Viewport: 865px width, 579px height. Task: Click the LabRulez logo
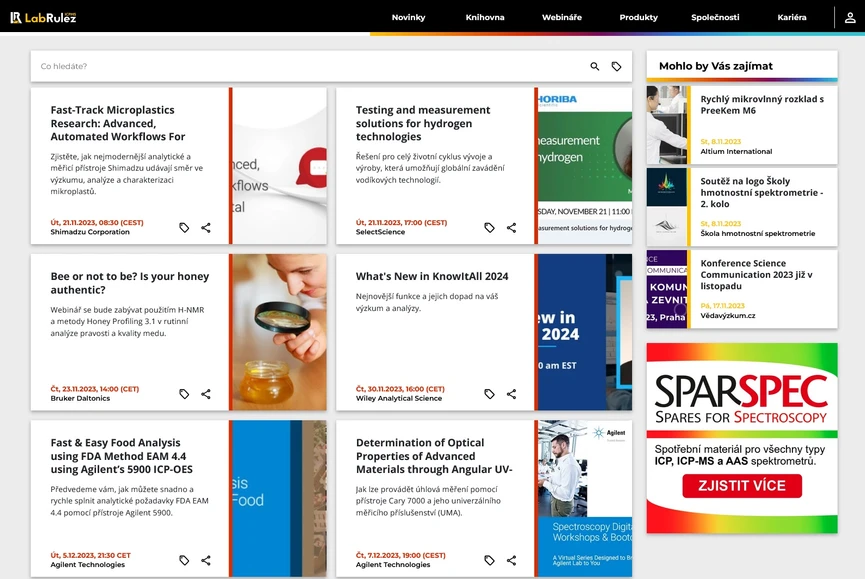coord(43,18)
